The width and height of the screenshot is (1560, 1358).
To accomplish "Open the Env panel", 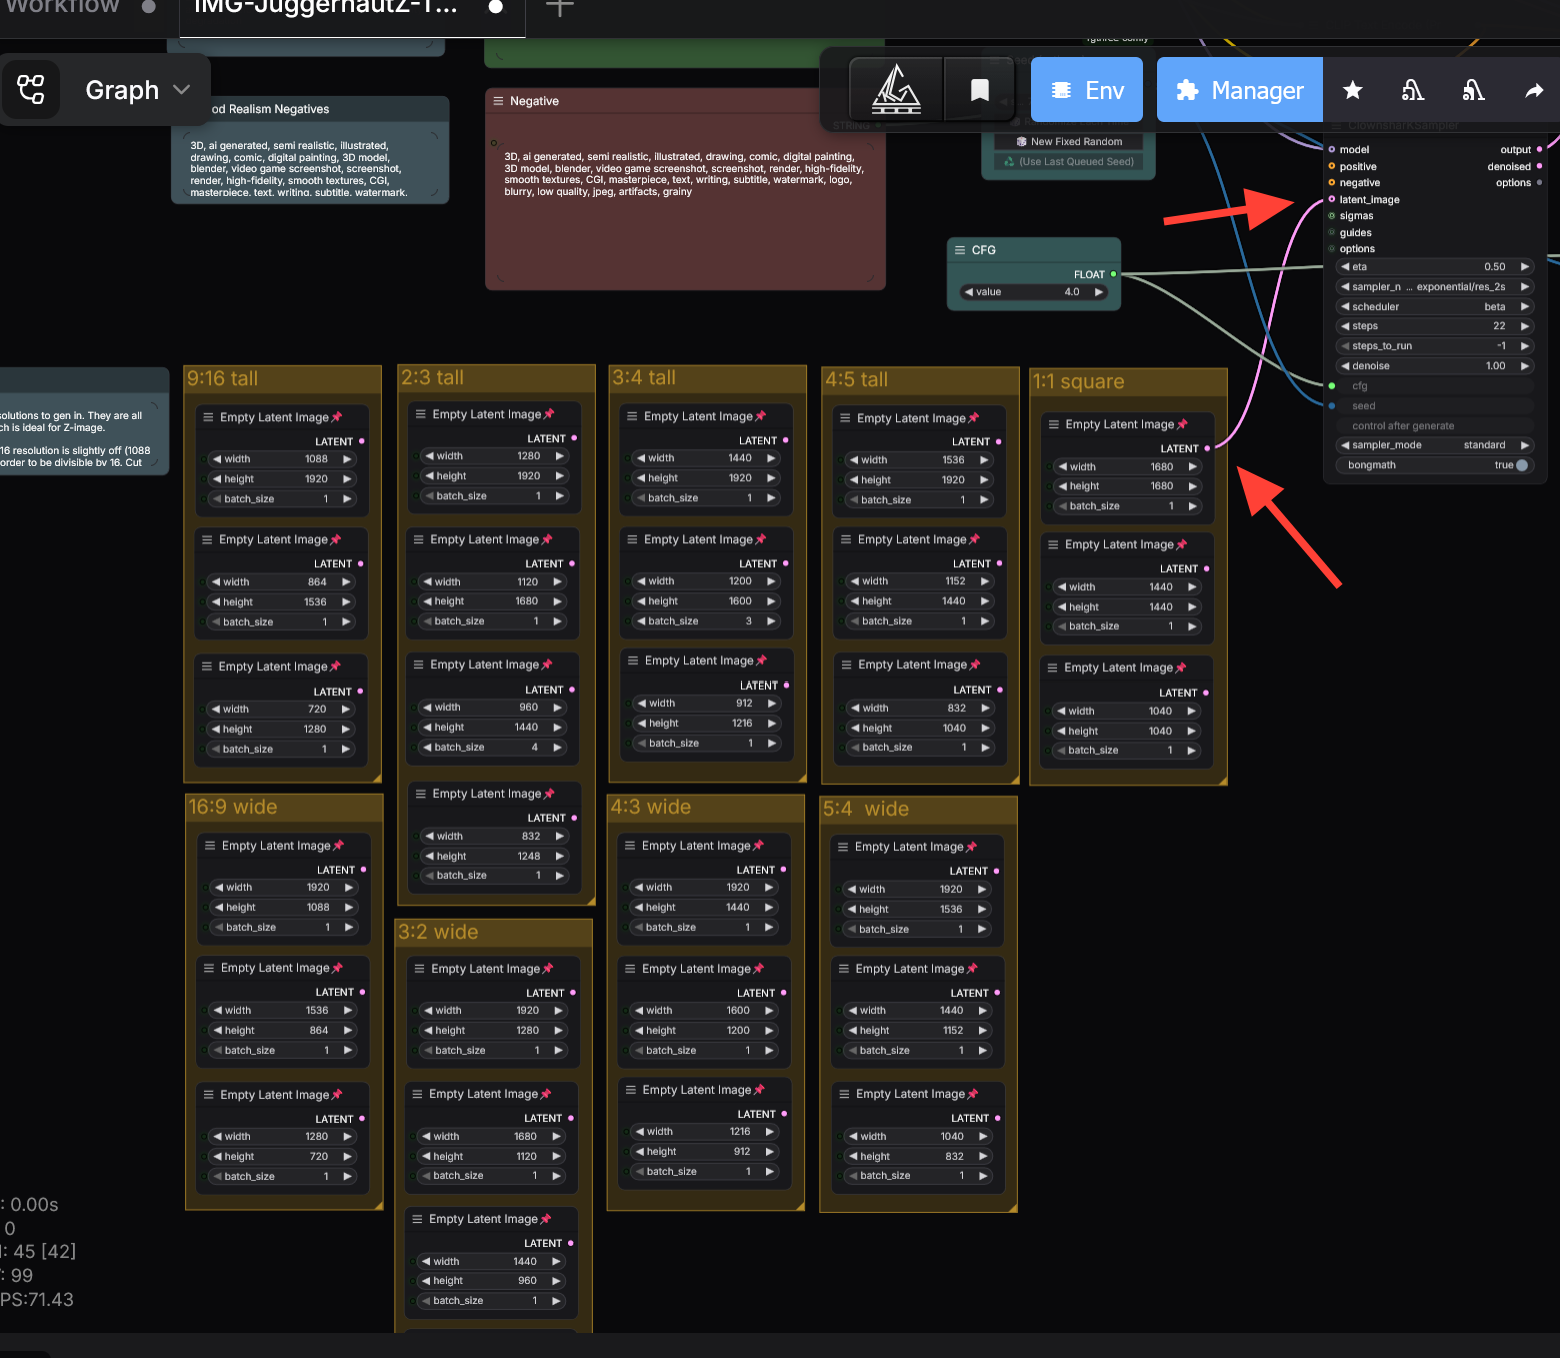I will click(x=1087, y=90).
